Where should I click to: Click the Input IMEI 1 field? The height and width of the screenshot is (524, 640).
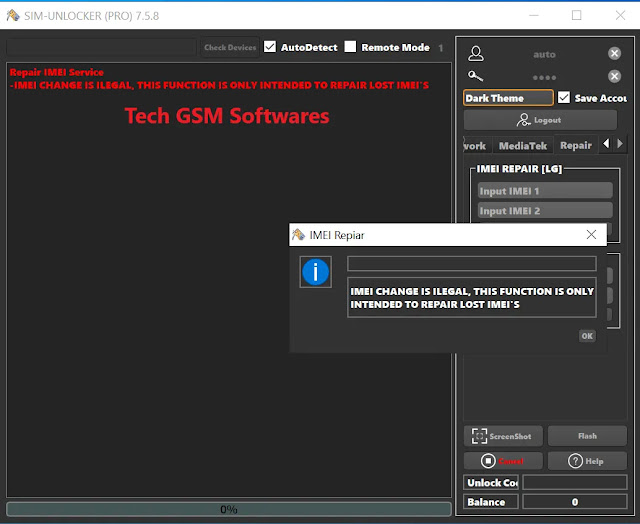545,191
